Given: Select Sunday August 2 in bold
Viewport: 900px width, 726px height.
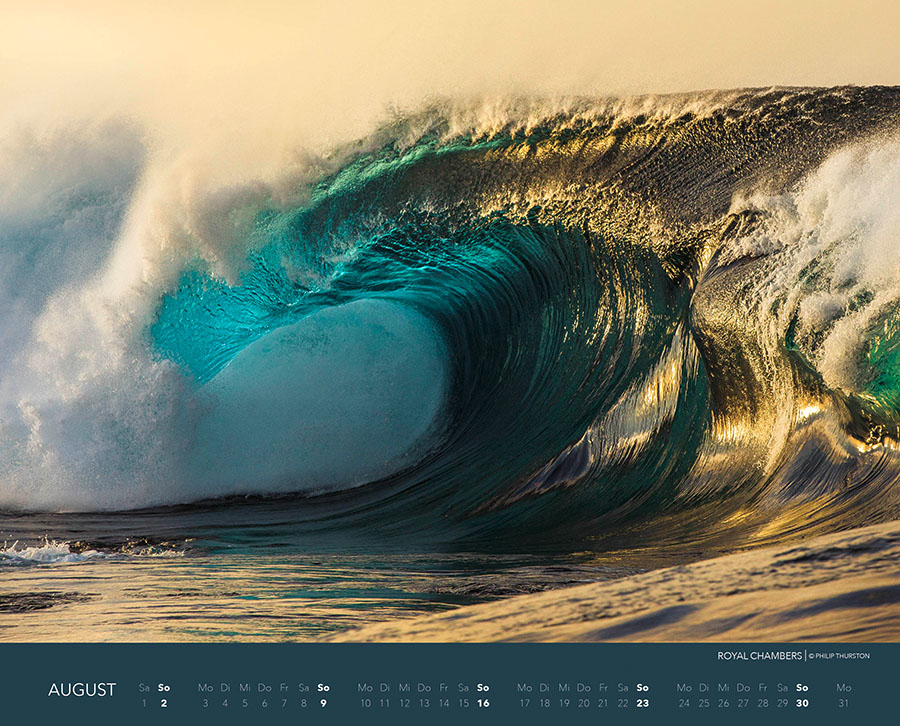Looking at the screenshot, I should (x=164, y=703).
